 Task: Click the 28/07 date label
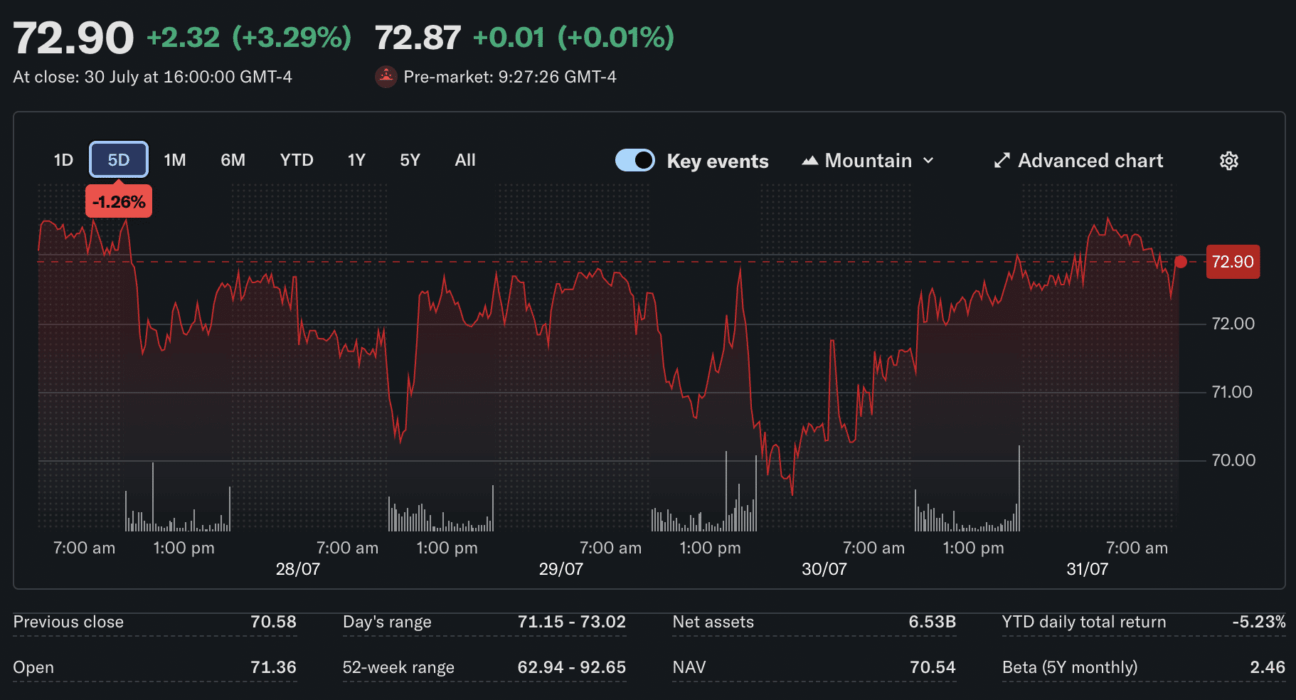[x=298, y=569]
